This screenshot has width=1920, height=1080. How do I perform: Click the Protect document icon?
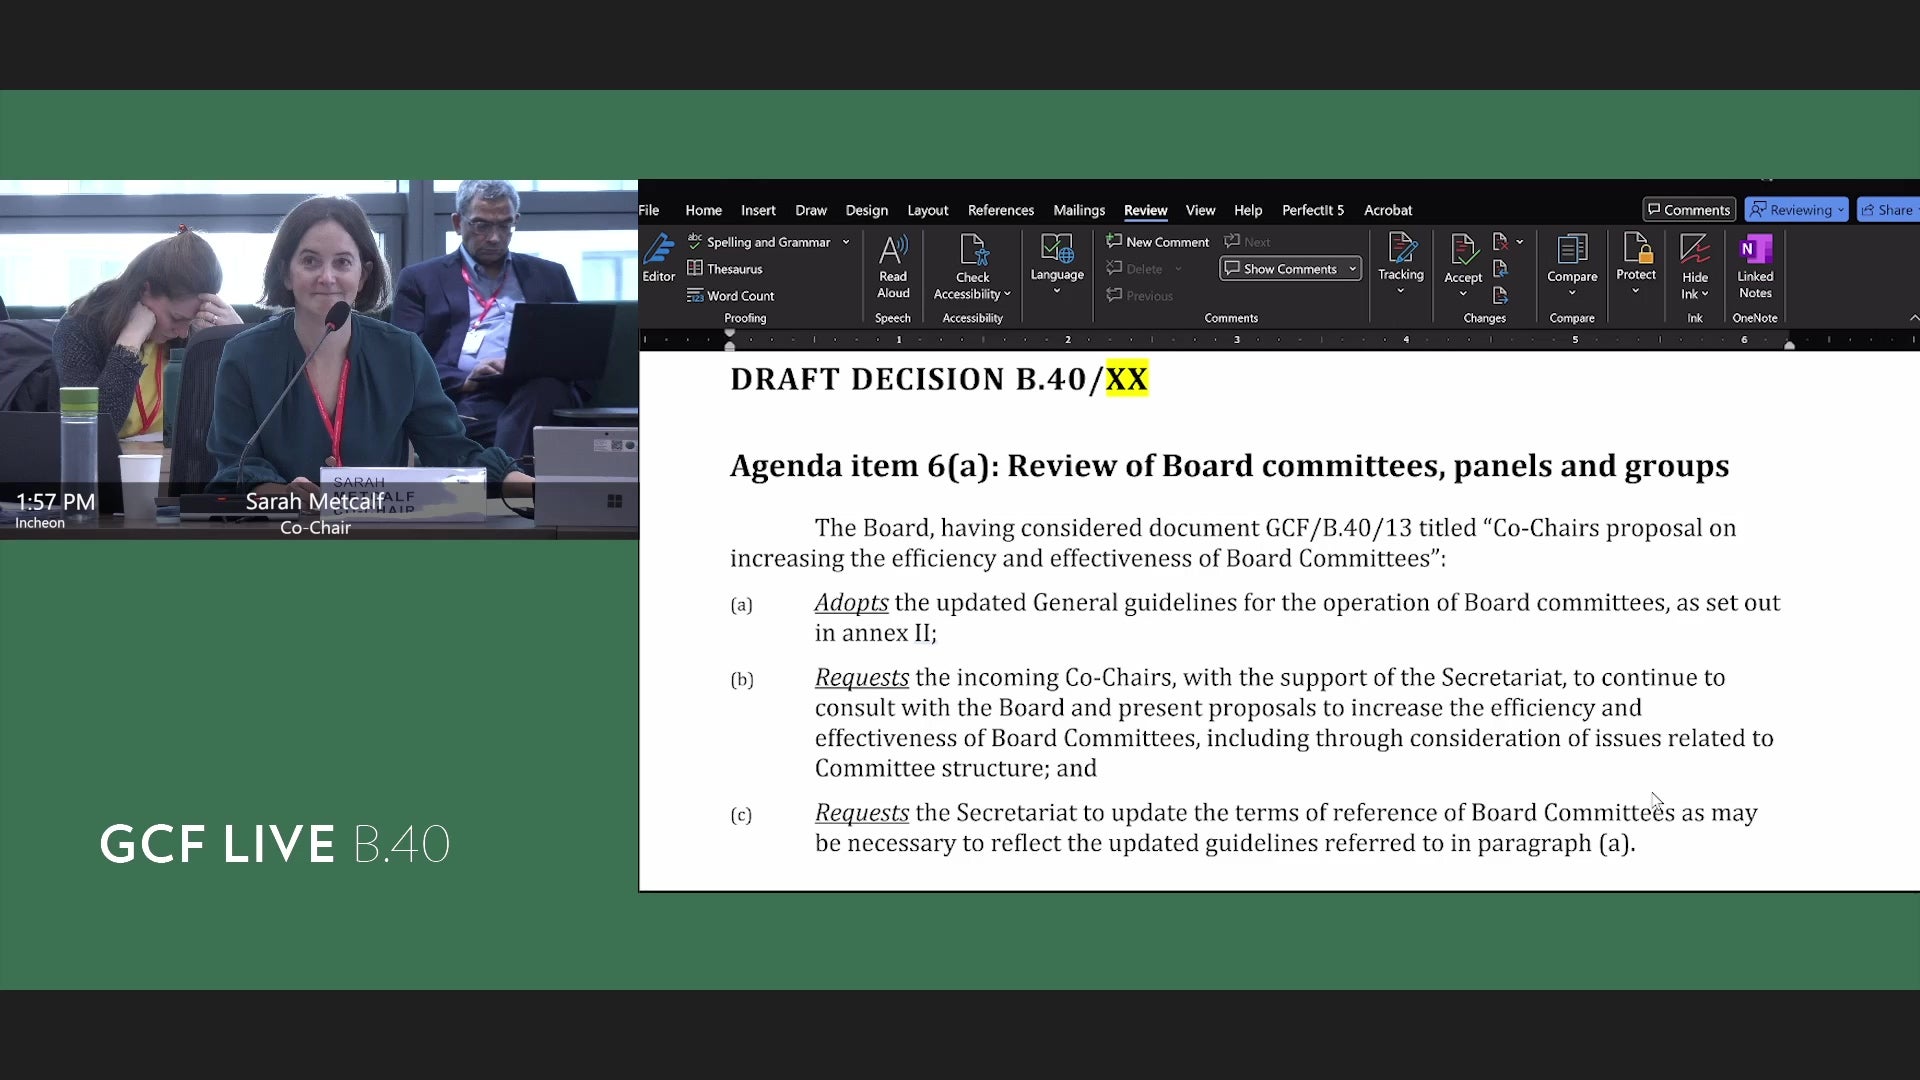[x=1636, y=248]
